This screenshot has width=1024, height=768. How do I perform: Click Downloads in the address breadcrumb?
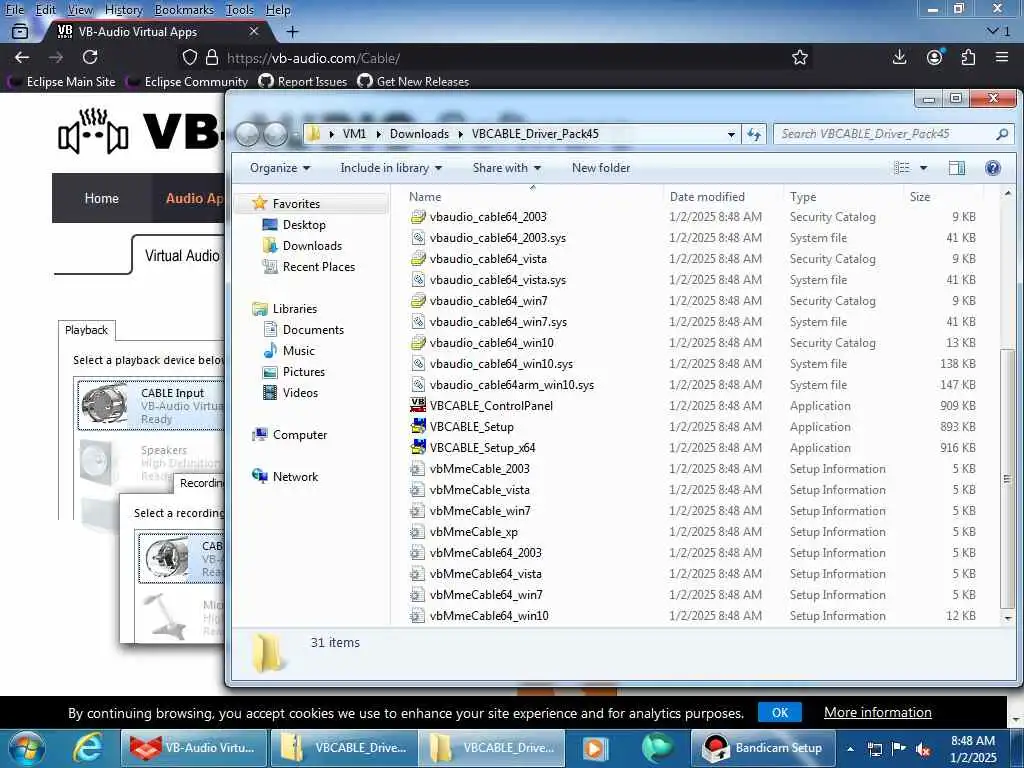pos(419,134)
